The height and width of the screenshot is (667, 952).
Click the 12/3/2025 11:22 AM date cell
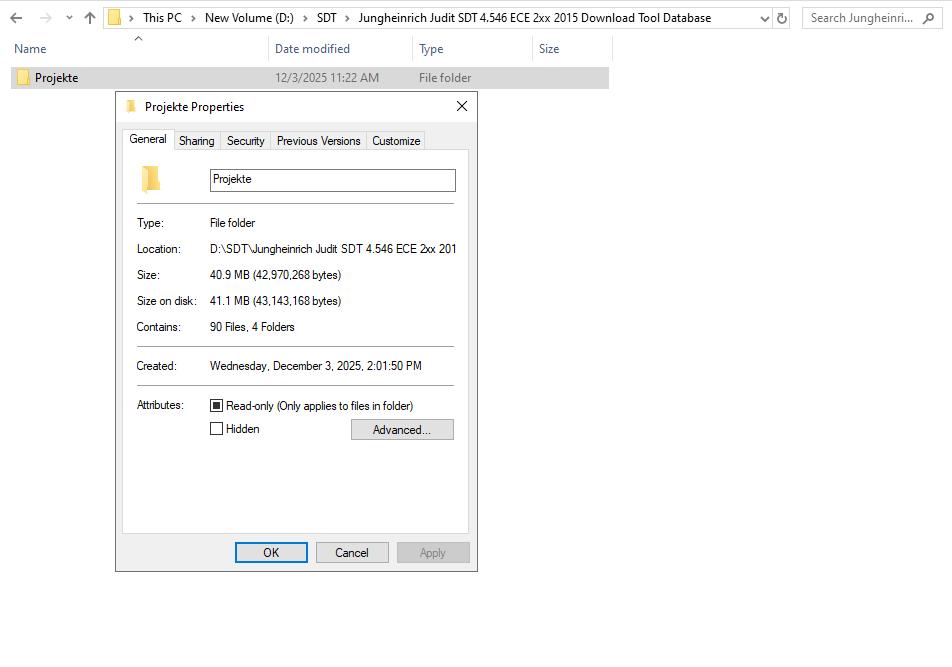pyautogui.click(x=327, y=78)
